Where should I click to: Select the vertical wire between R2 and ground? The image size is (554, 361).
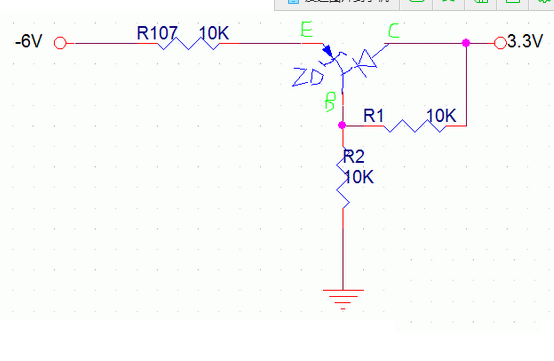click(x=343, y=249)
